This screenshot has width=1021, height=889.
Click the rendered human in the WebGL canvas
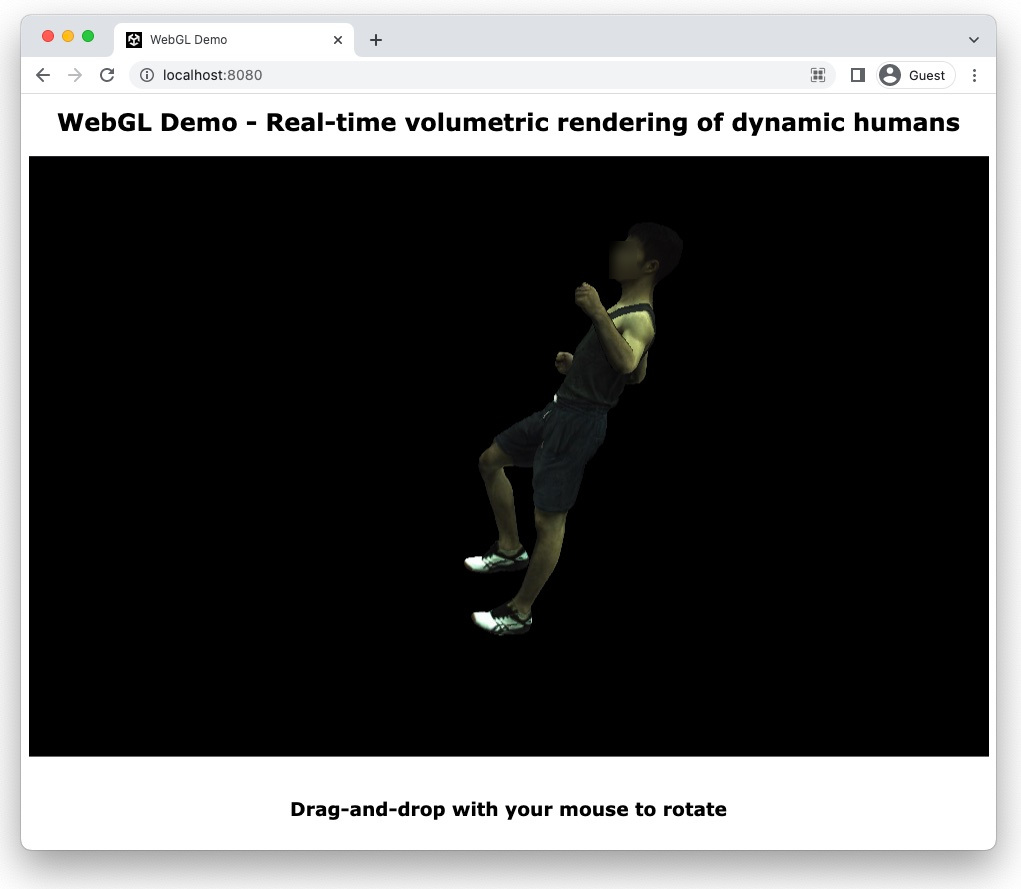(x=573, y=428)
